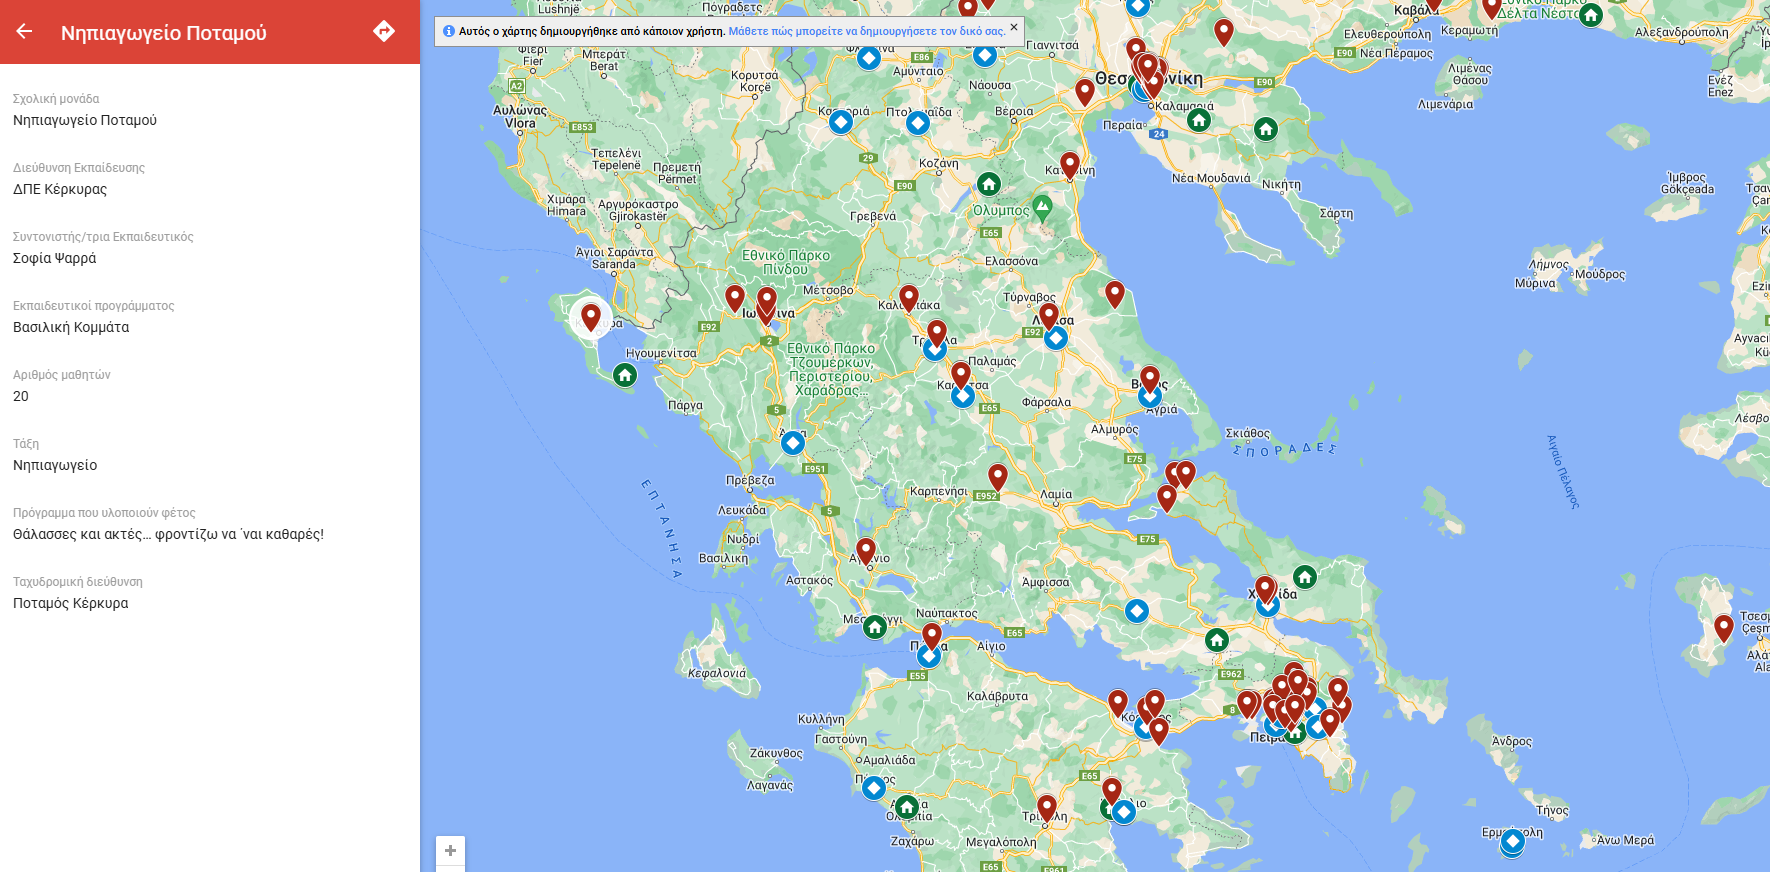Click the red pin near Μέτσοβο west side
This screenshot has height=872, width=1770.
click(x=735, y=297)
